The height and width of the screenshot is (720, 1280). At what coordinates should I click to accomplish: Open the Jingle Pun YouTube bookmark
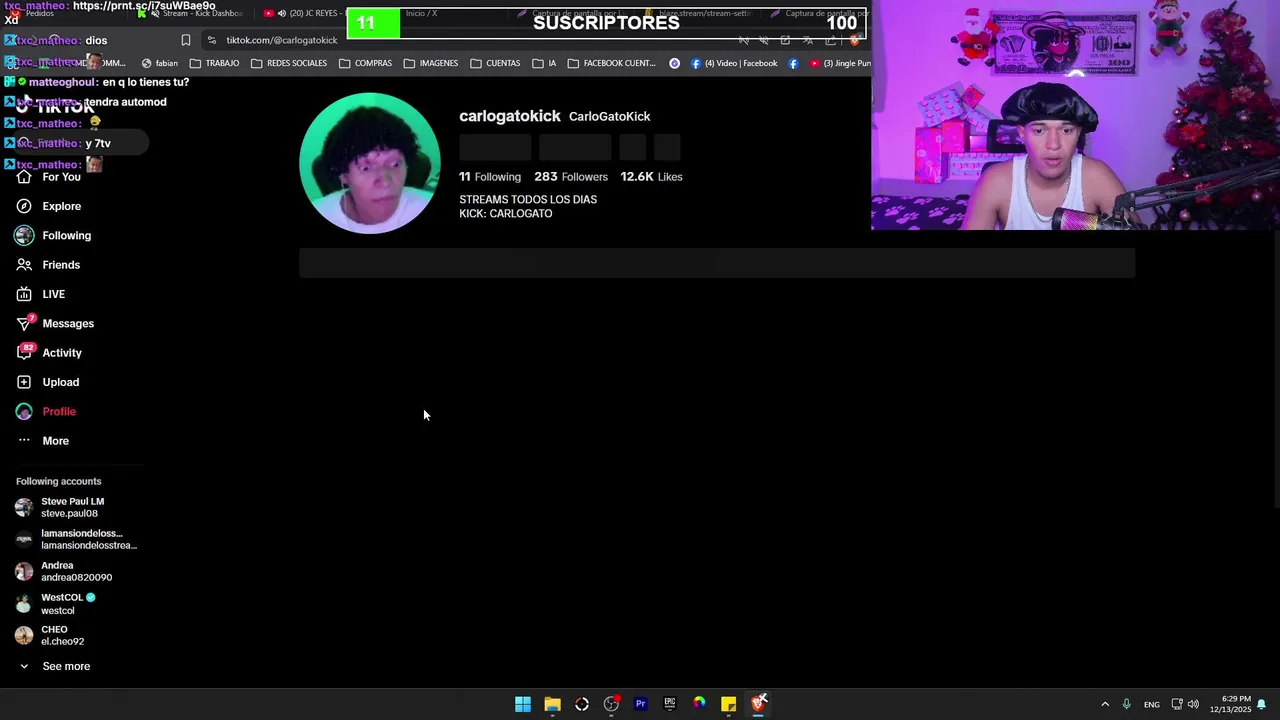pos(840,63)
